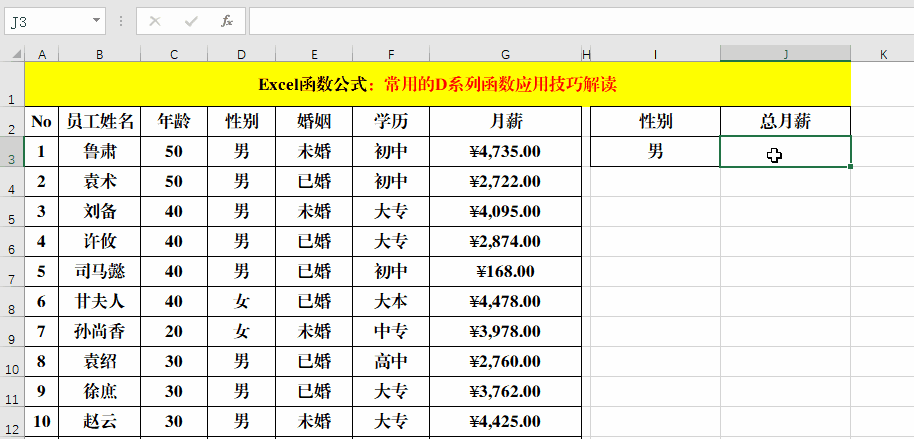Screen dimensions: 914x439
Task: Click the salary cell ¥2,760.00
Action: 505,361
